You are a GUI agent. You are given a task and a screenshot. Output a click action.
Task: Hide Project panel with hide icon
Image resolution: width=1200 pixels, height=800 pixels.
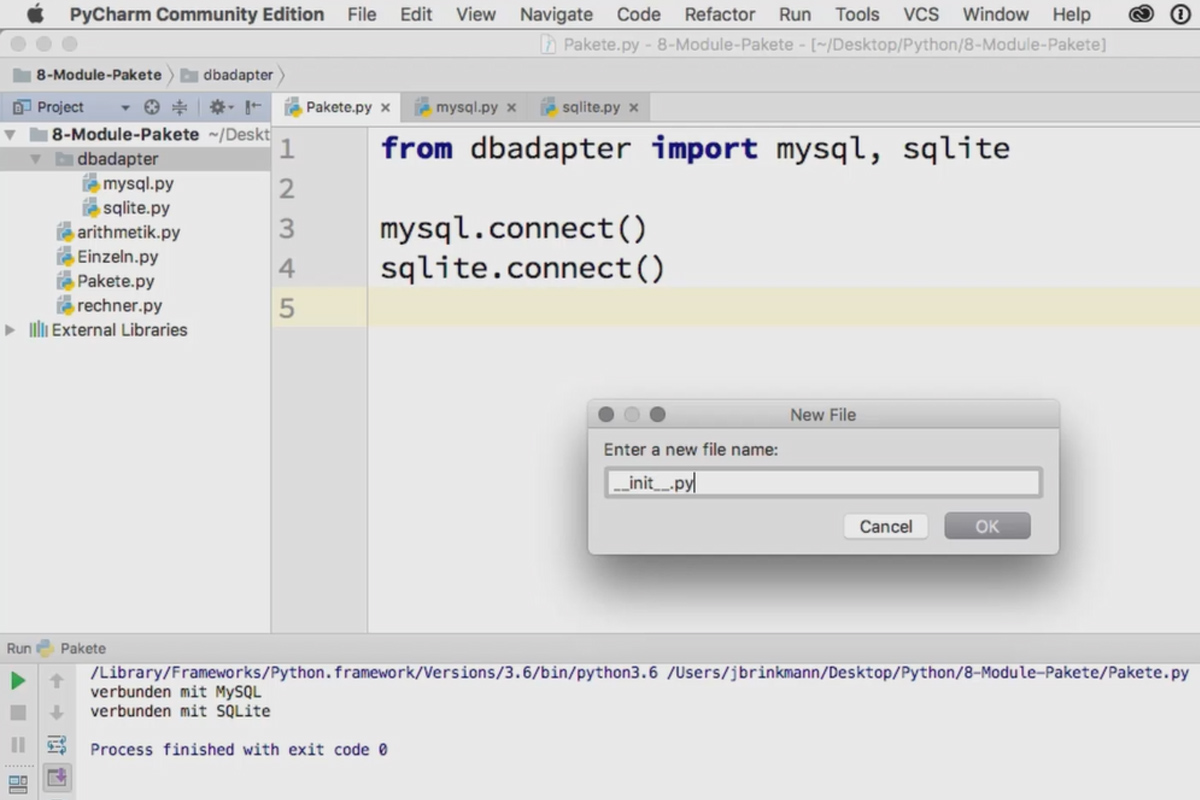tap(253, 107)
